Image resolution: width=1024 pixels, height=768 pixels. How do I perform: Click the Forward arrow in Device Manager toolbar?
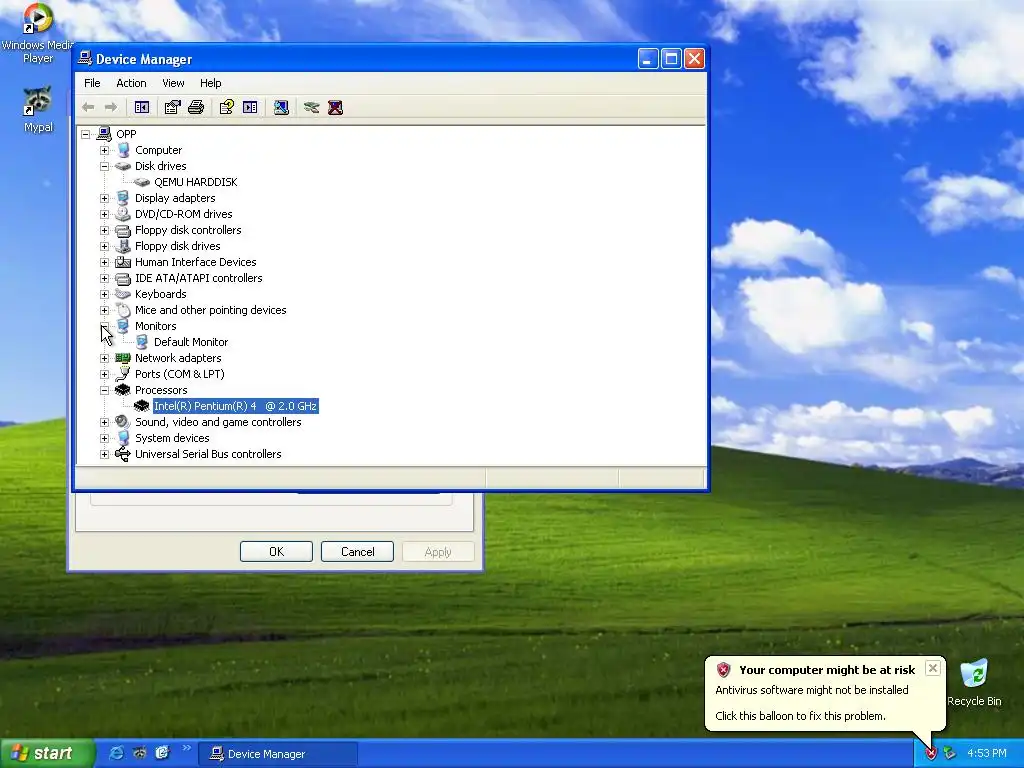(x=111, y=107)
